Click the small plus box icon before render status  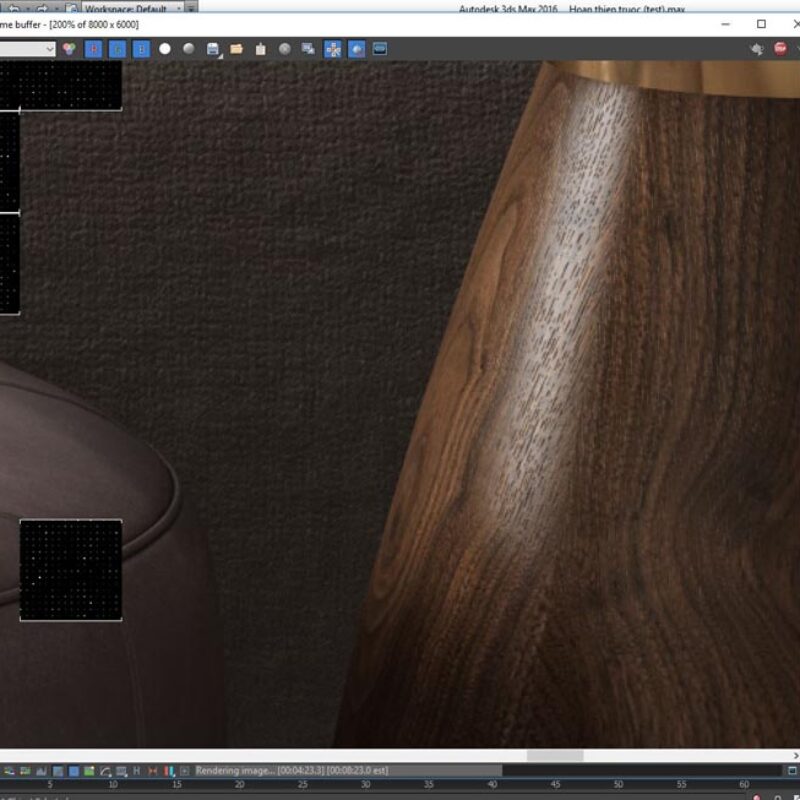[185, 771]
